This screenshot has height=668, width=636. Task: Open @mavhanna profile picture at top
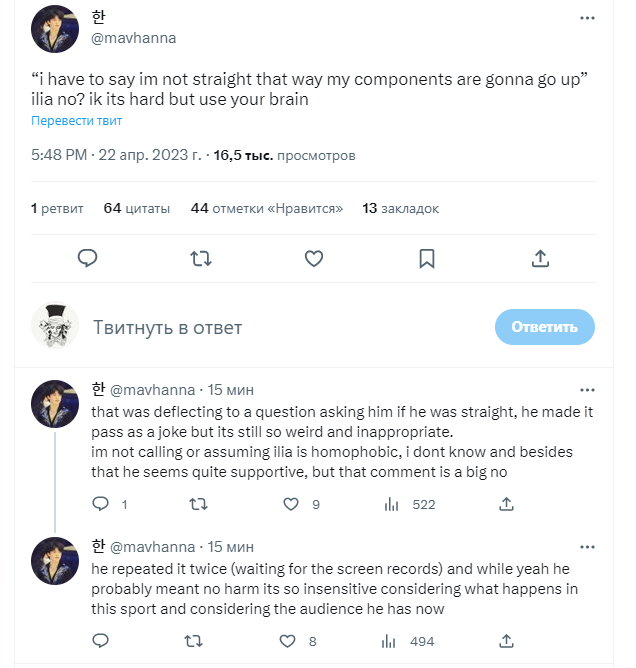(x=57, y=29)
